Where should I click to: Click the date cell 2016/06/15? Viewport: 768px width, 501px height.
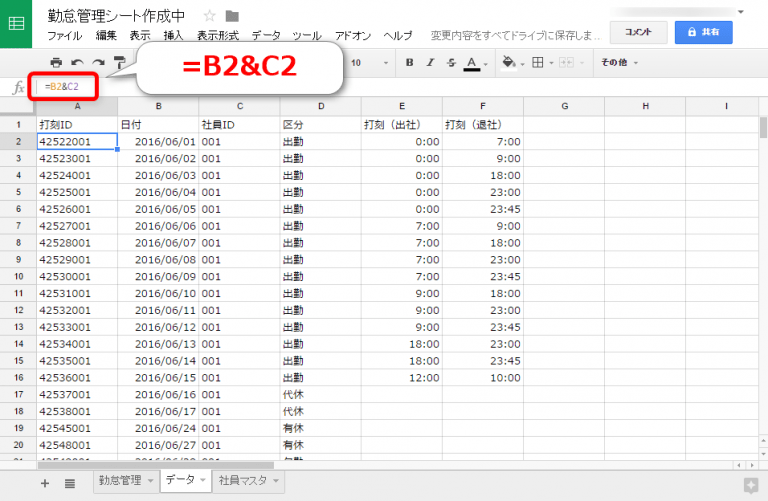[158, 378]
